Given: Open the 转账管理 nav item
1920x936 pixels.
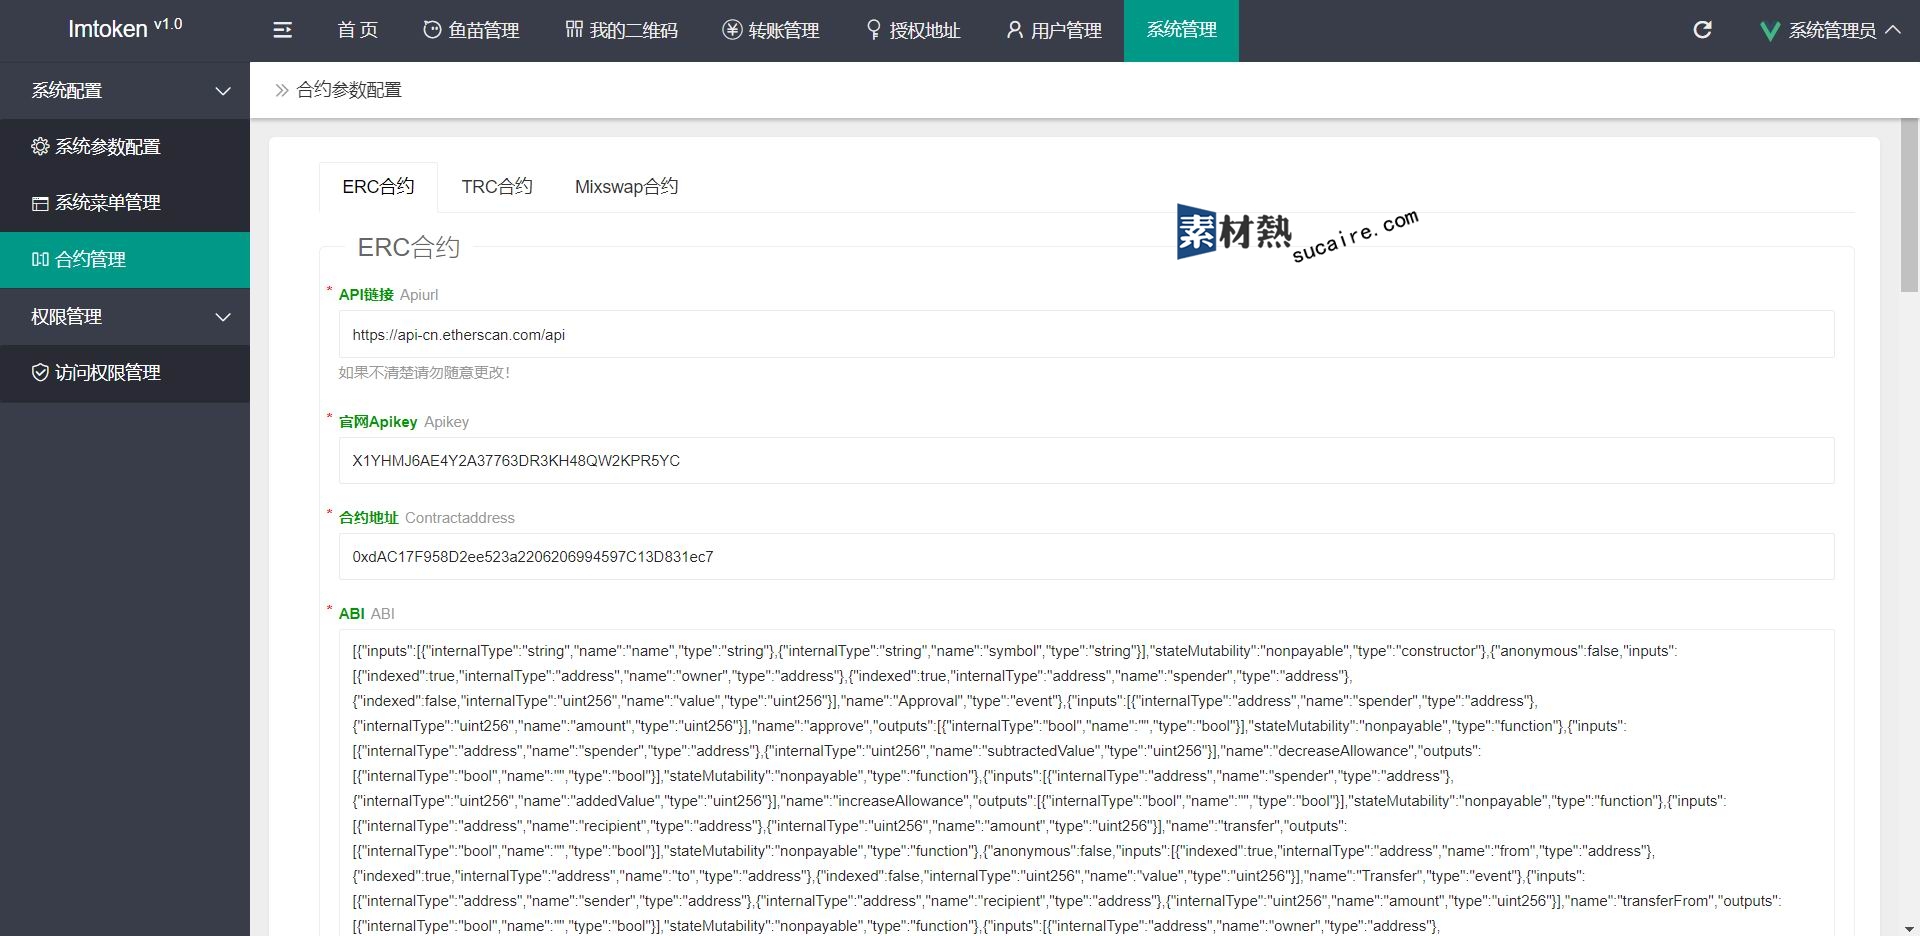Looking at the screenshot, I should click(771, 30).
